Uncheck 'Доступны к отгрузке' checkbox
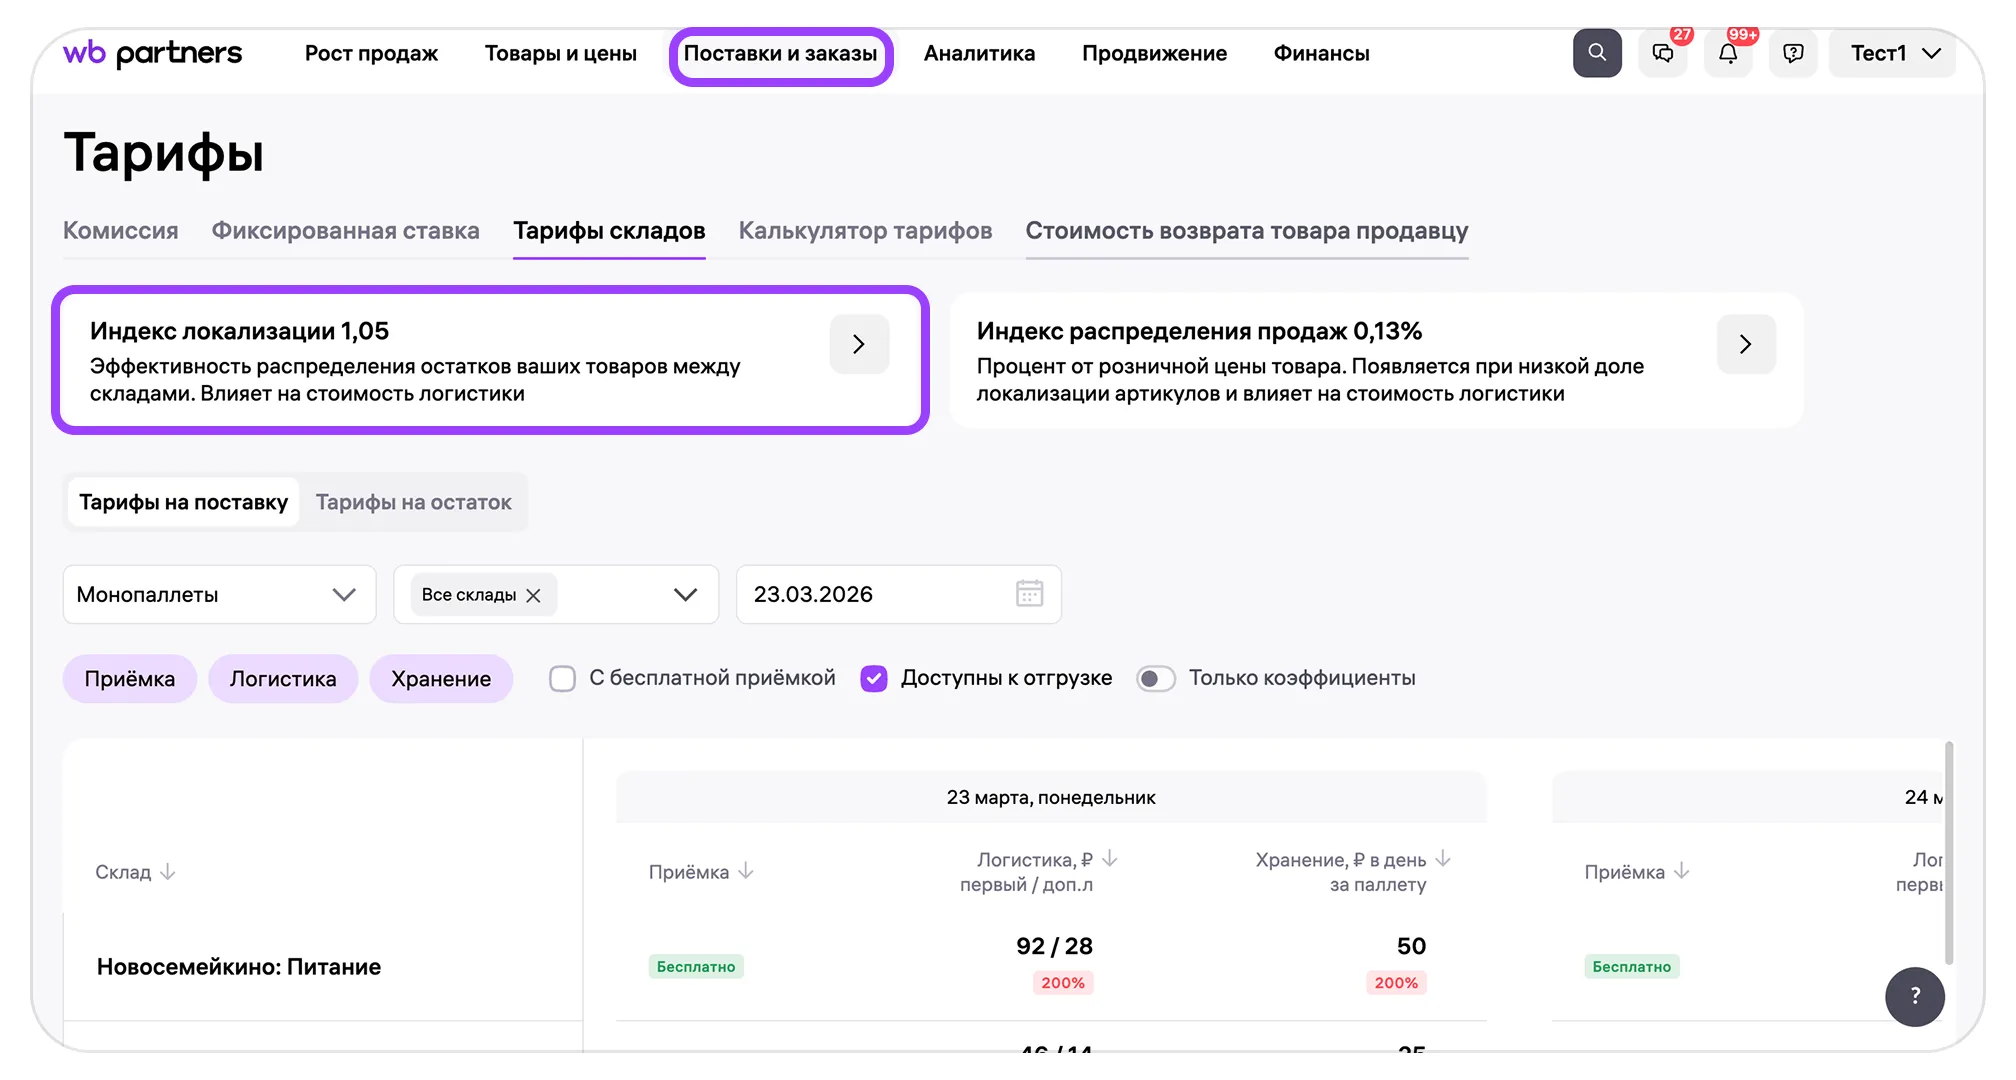 (x=874, y=679)
